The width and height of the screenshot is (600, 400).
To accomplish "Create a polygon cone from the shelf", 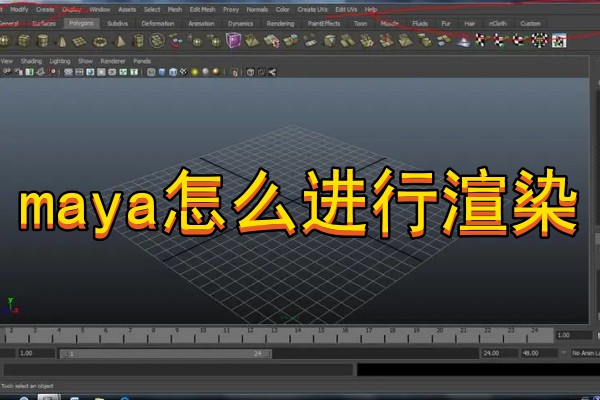I will click(x=61, y=41).
